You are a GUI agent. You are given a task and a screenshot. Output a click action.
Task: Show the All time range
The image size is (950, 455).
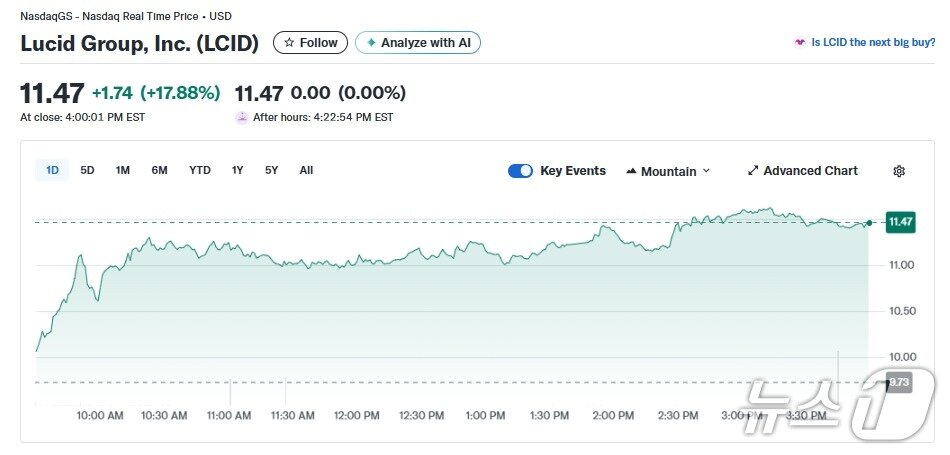(x=306, y=170)
